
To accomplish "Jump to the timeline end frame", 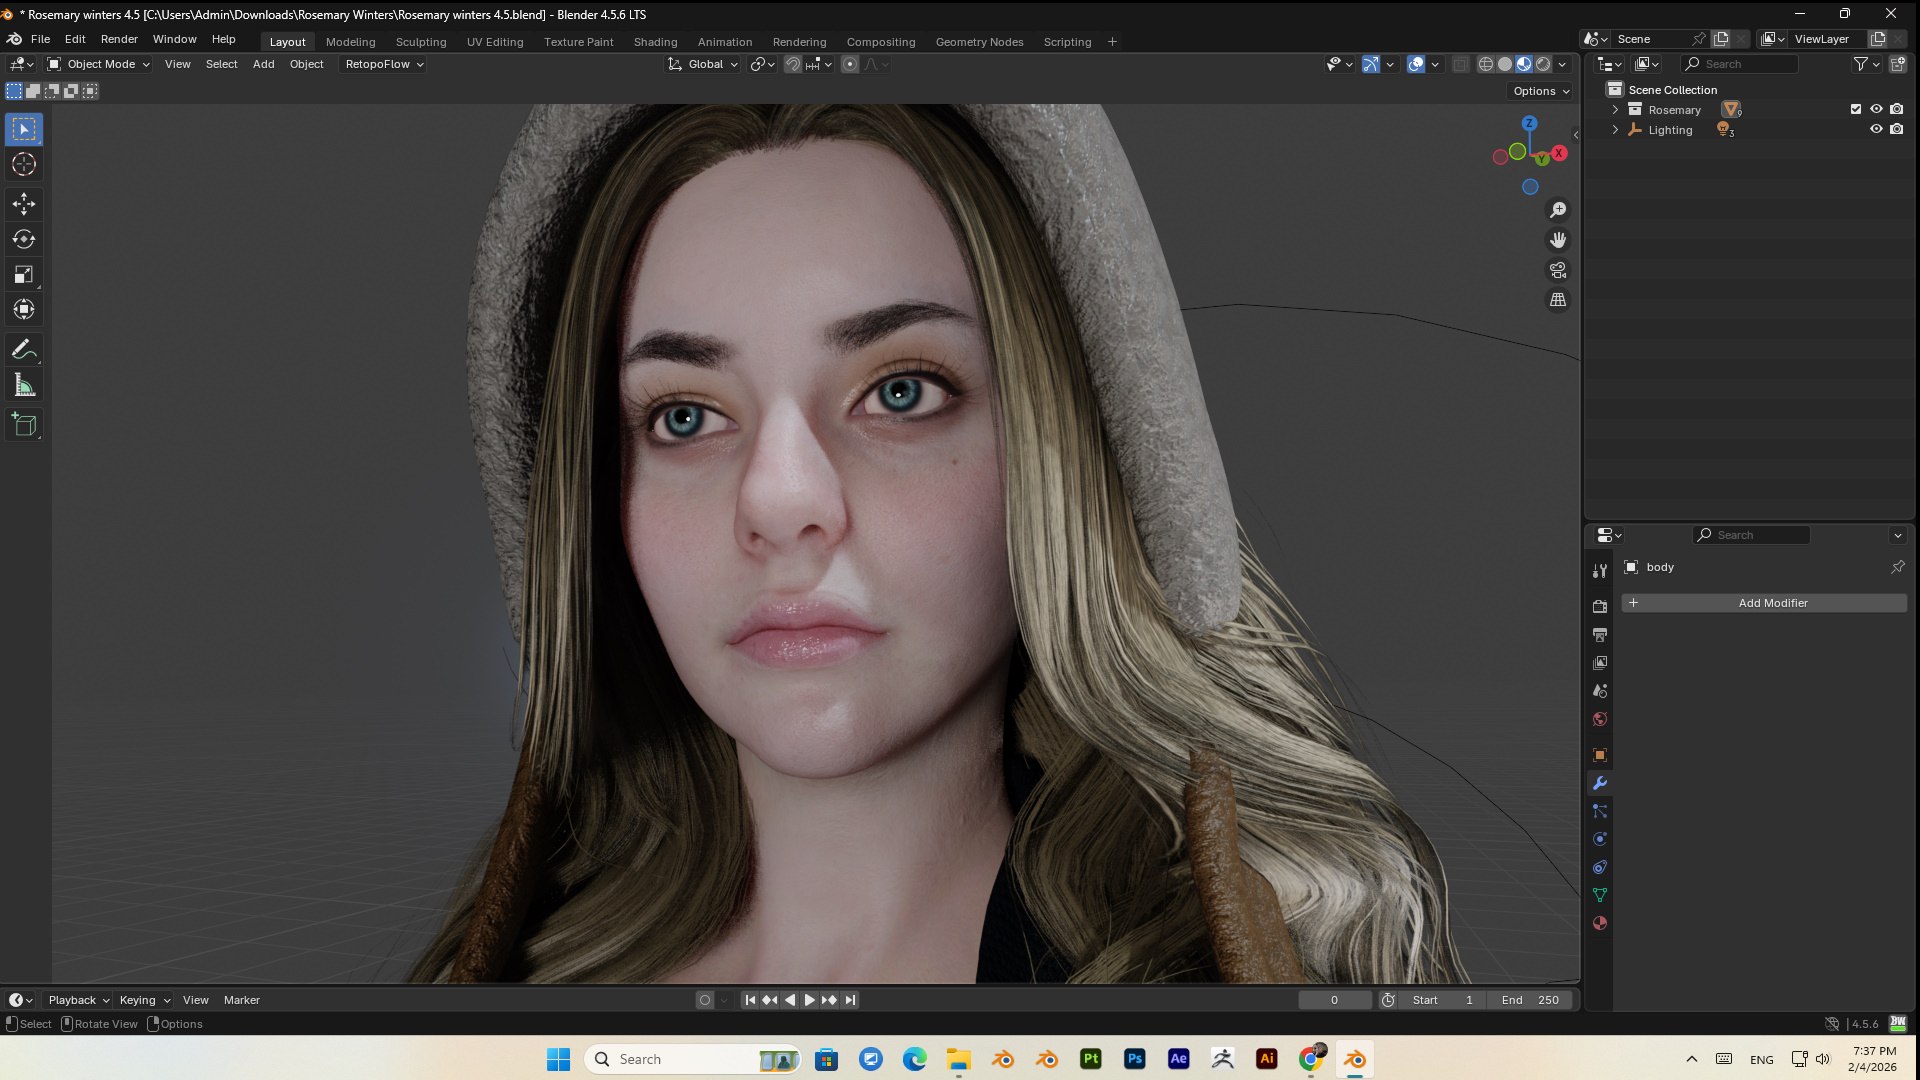I will coord(850,1000).
